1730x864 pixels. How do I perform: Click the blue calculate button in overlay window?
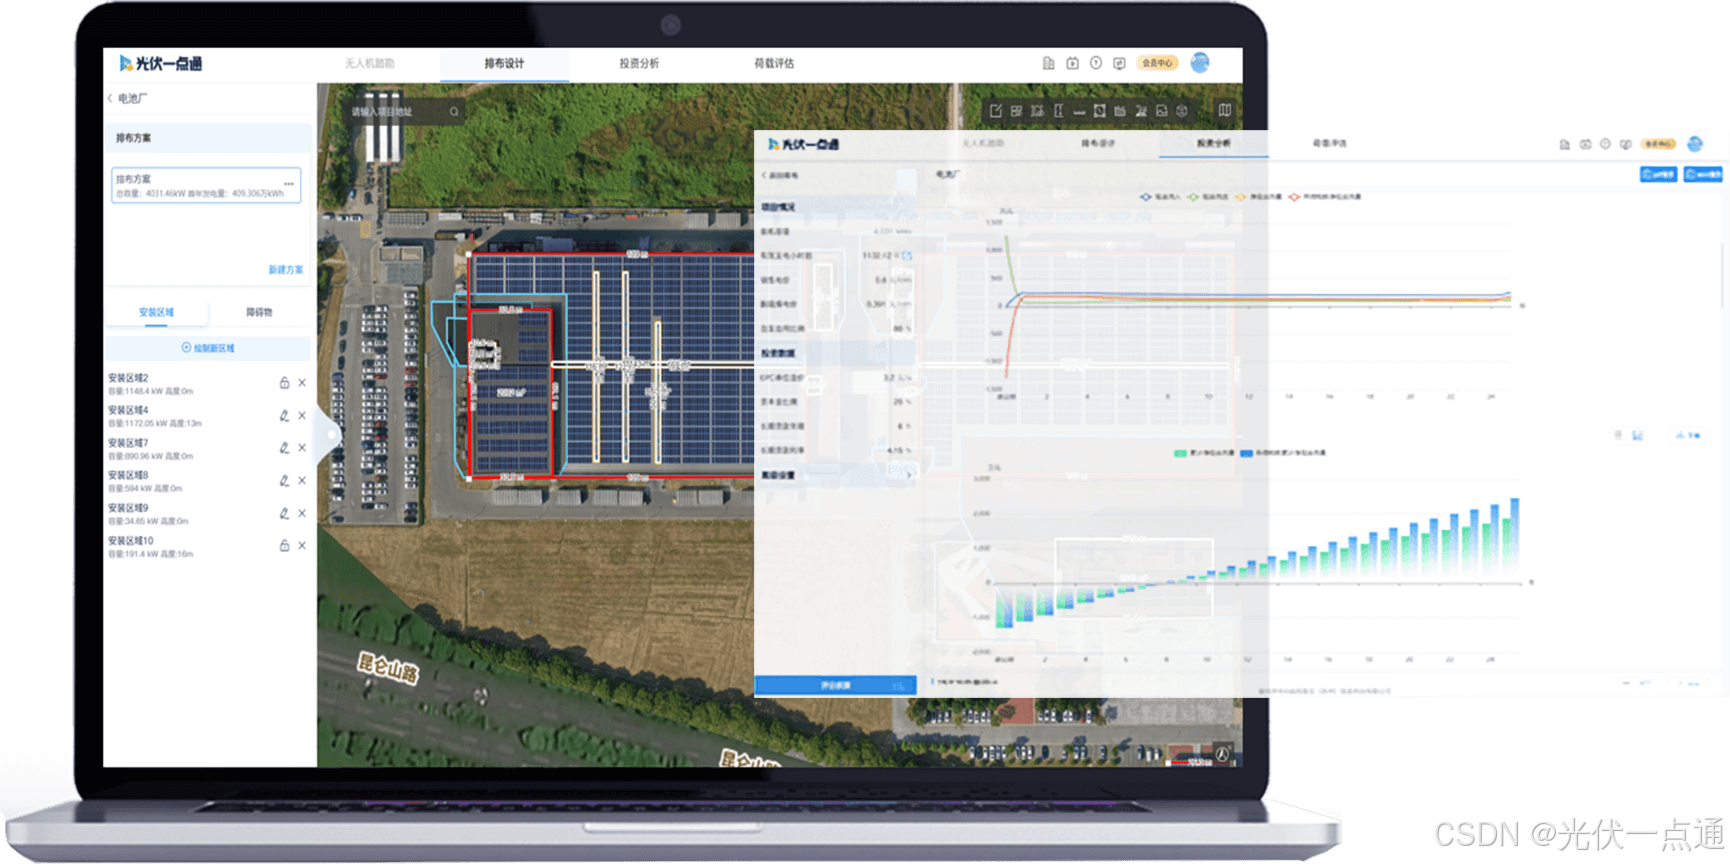[835, 686]
